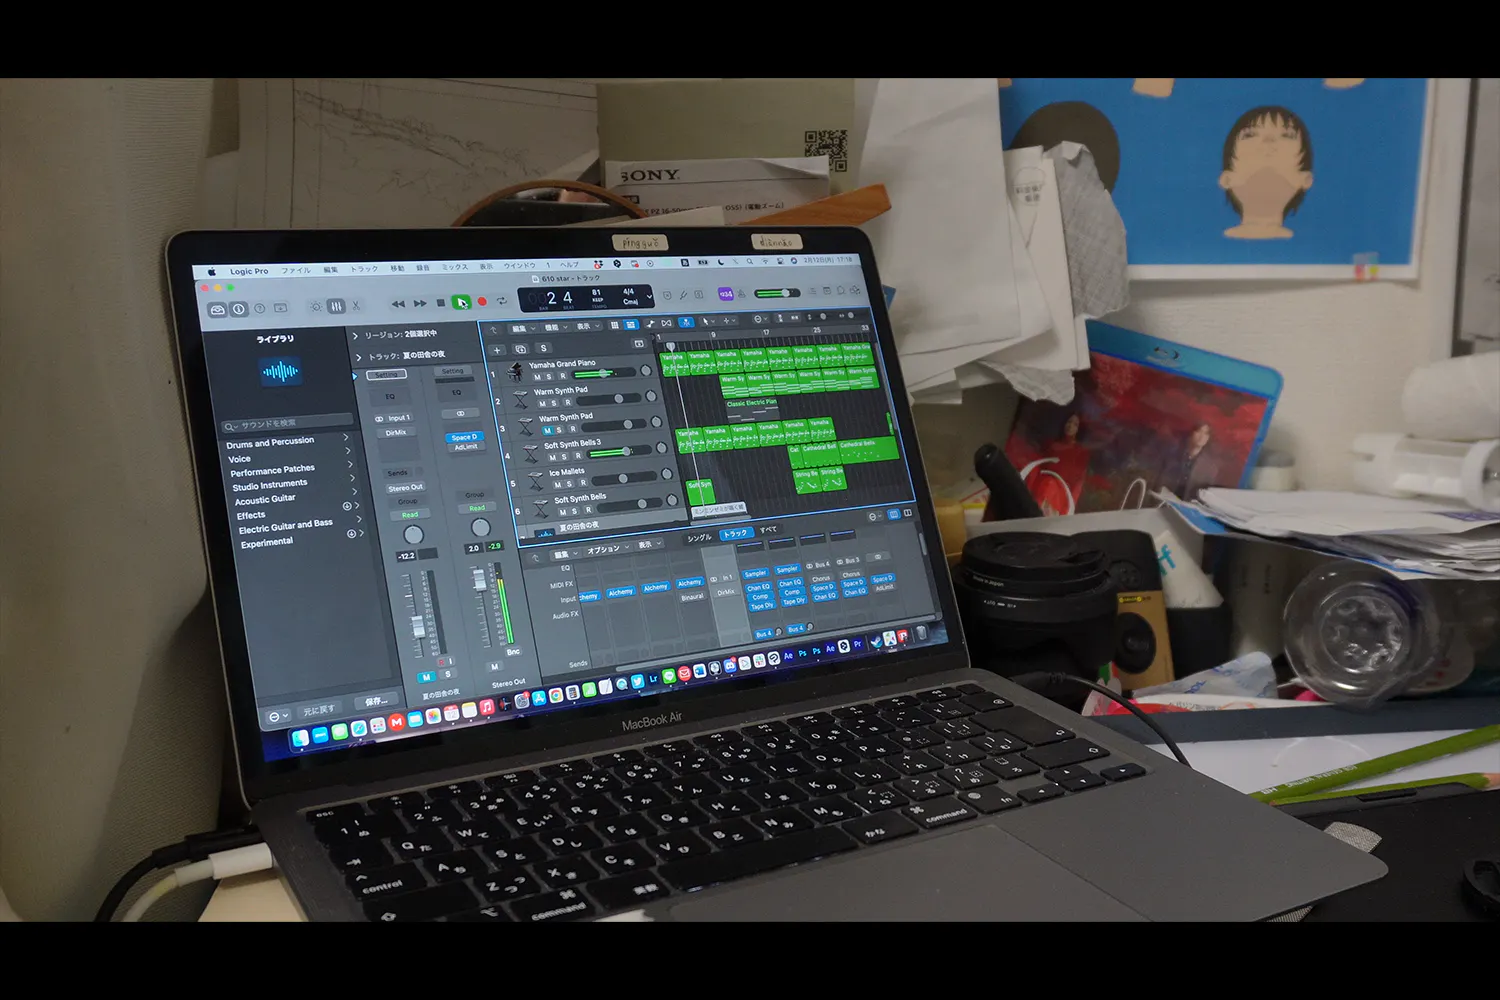Solo the Yamaha Grand Piano track
This screenshot has height=1000, width=1500.
point(550,377)
